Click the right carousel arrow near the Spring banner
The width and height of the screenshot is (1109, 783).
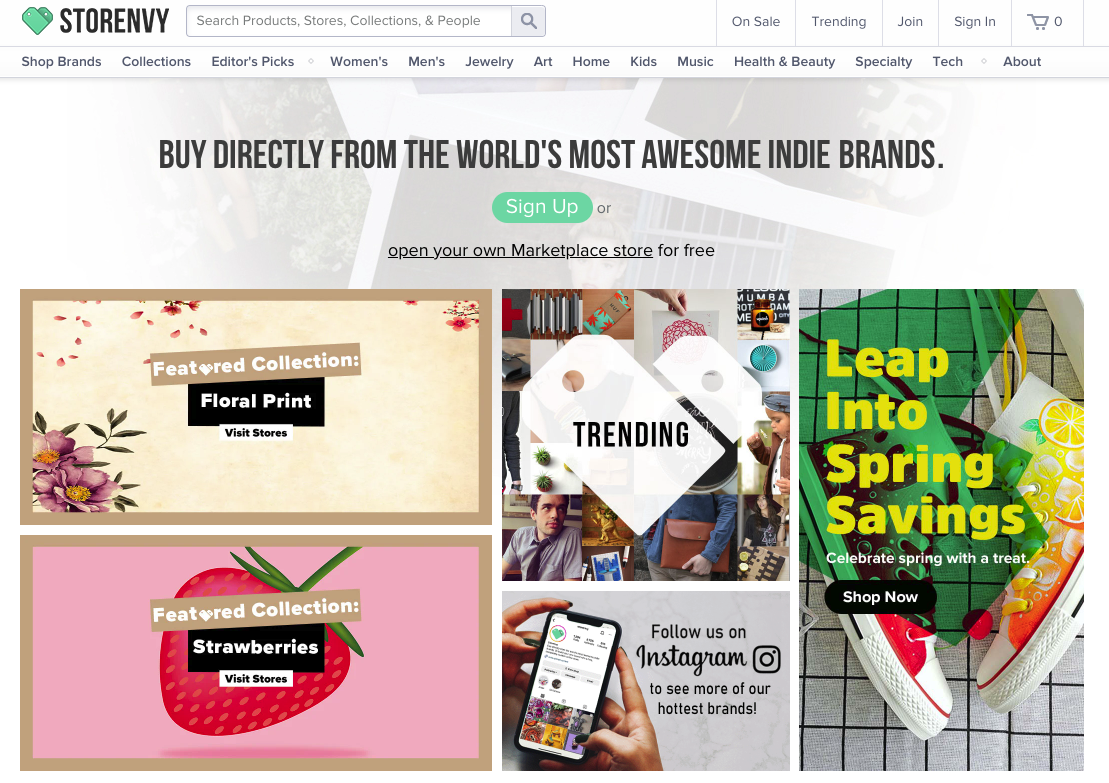806,620
